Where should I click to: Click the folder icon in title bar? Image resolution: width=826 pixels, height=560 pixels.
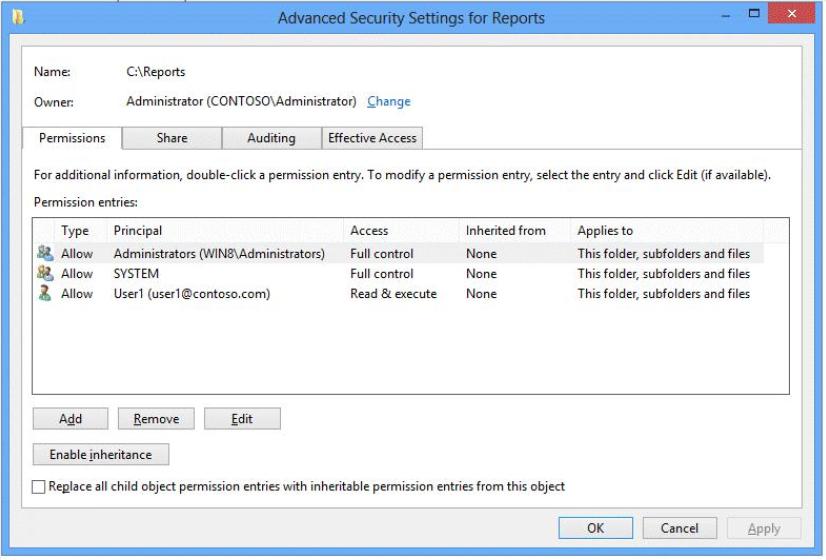[18, 17]
